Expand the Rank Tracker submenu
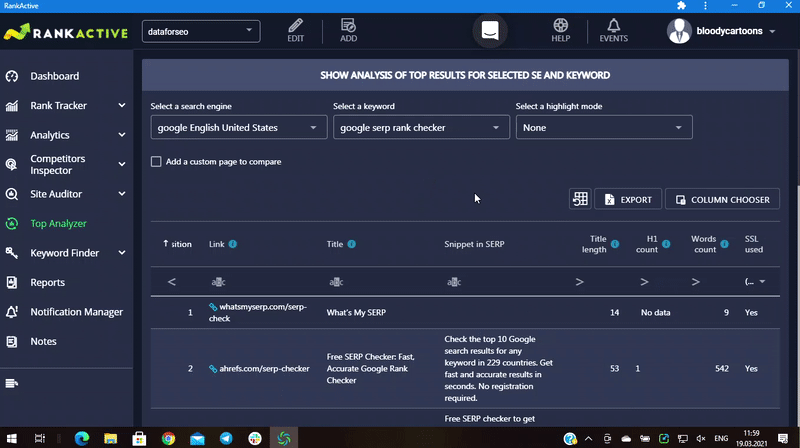This screenshot has width=800, height=448. [x=122, y=106]
